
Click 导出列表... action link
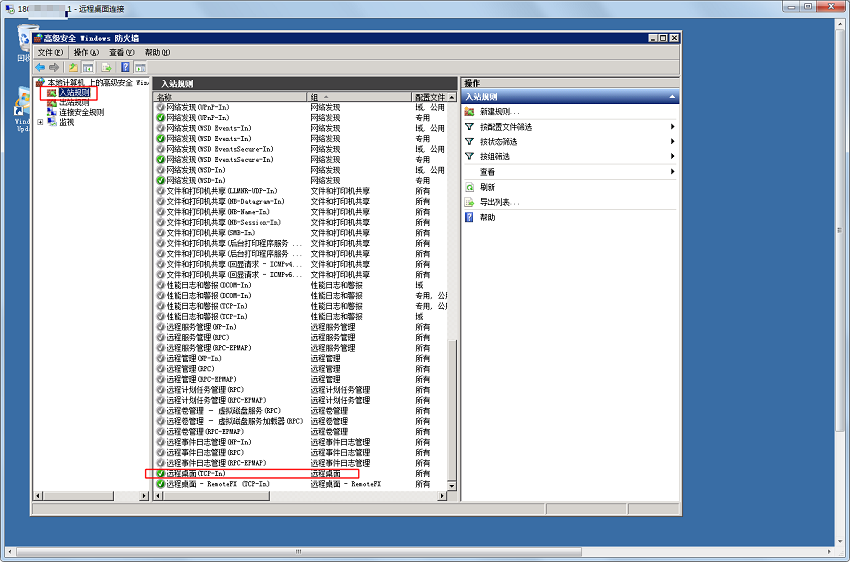pos(500,202)
